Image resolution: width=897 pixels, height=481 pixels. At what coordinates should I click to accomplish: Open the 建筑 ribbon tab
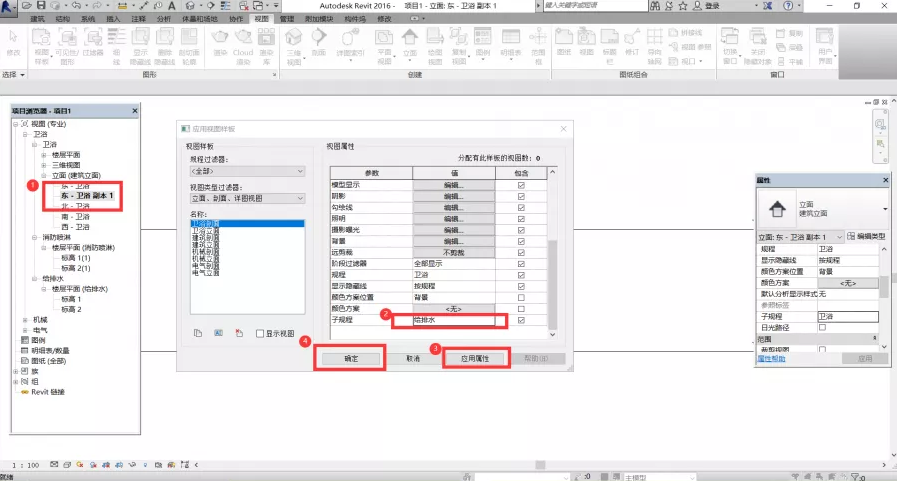click(38, 19)
